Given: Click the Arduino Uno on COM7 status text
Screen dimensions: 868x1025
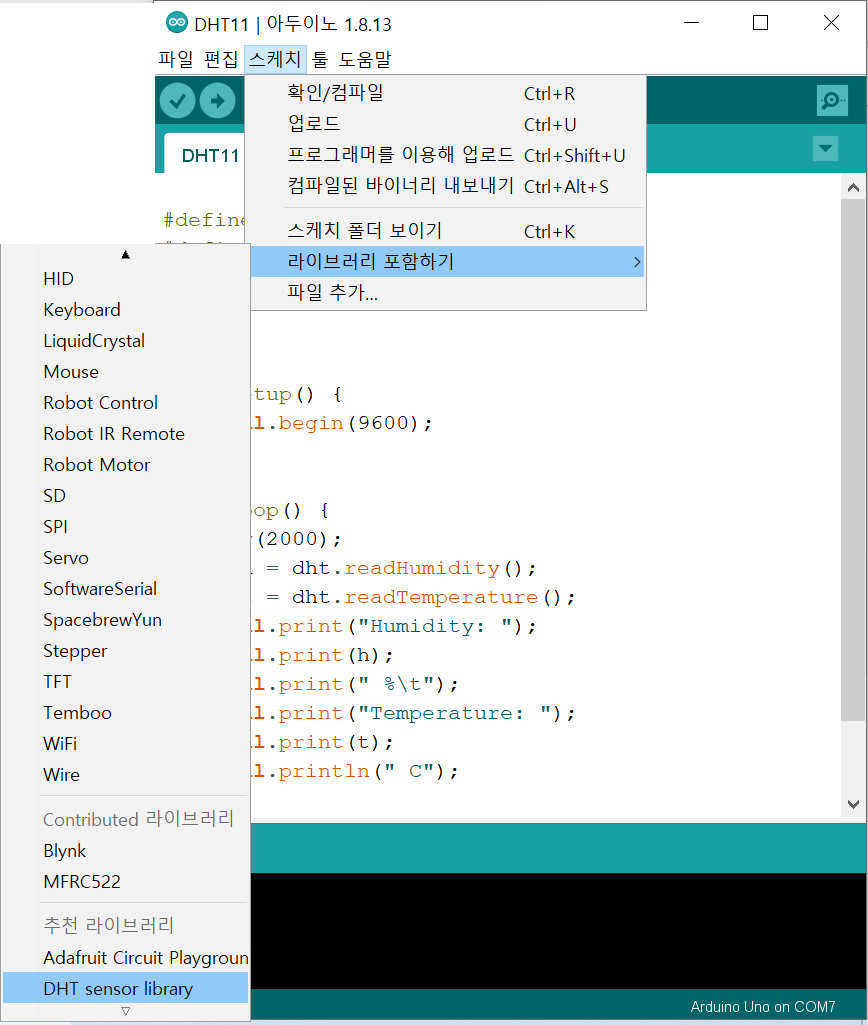Looking at the screenshot, I should coord(763,1007).
